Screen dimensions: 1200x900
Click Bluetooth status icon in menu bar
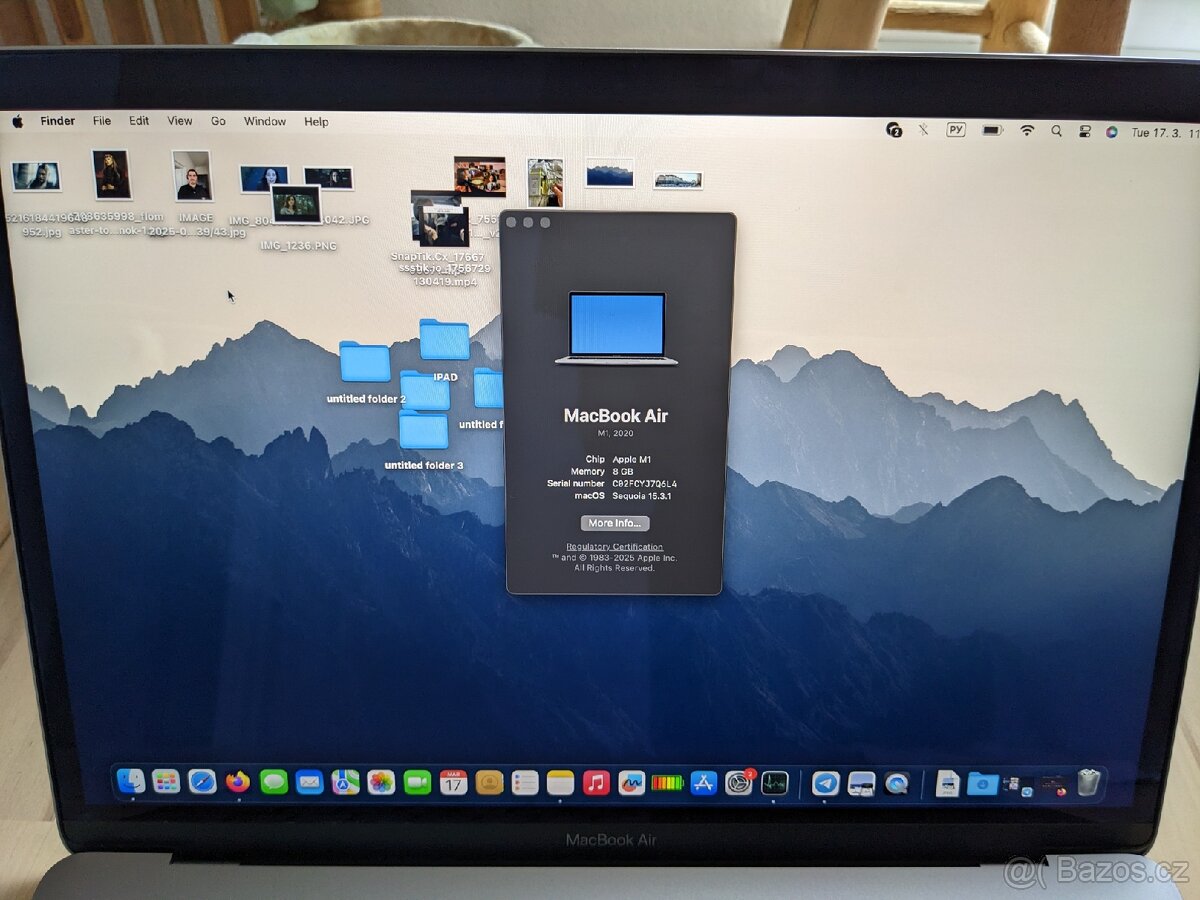tap(923, 129)
